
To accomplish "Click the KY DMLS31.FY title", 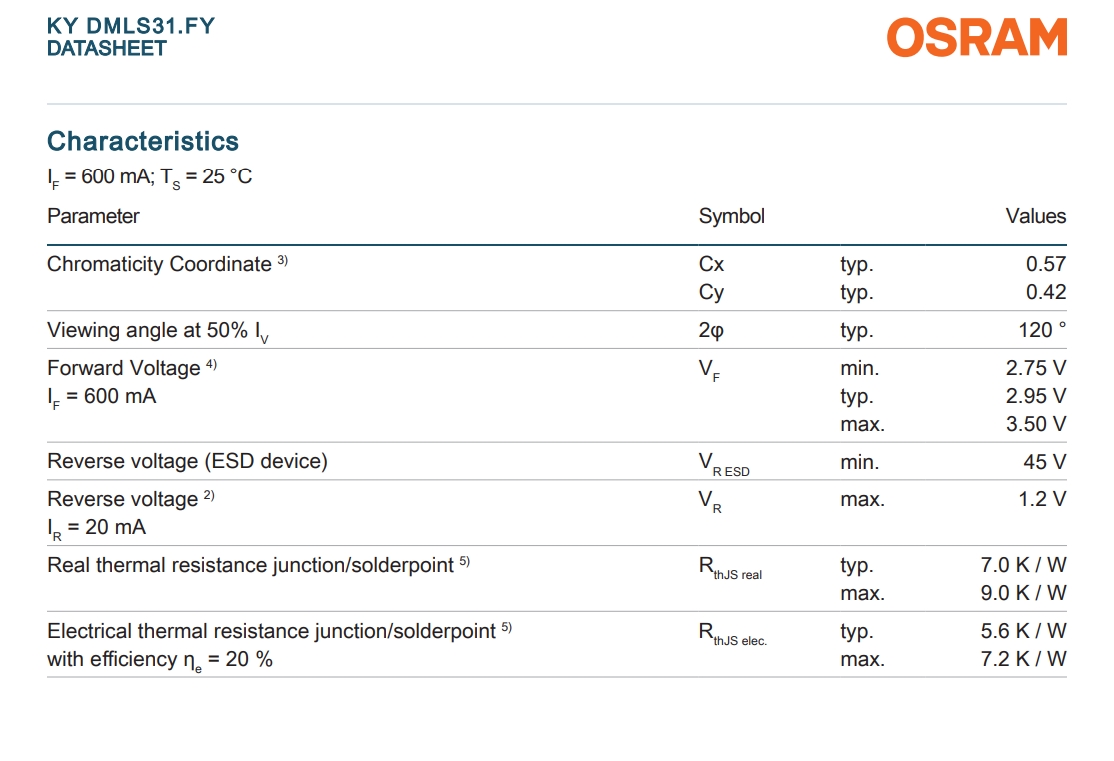I will [x=131, y=26].
